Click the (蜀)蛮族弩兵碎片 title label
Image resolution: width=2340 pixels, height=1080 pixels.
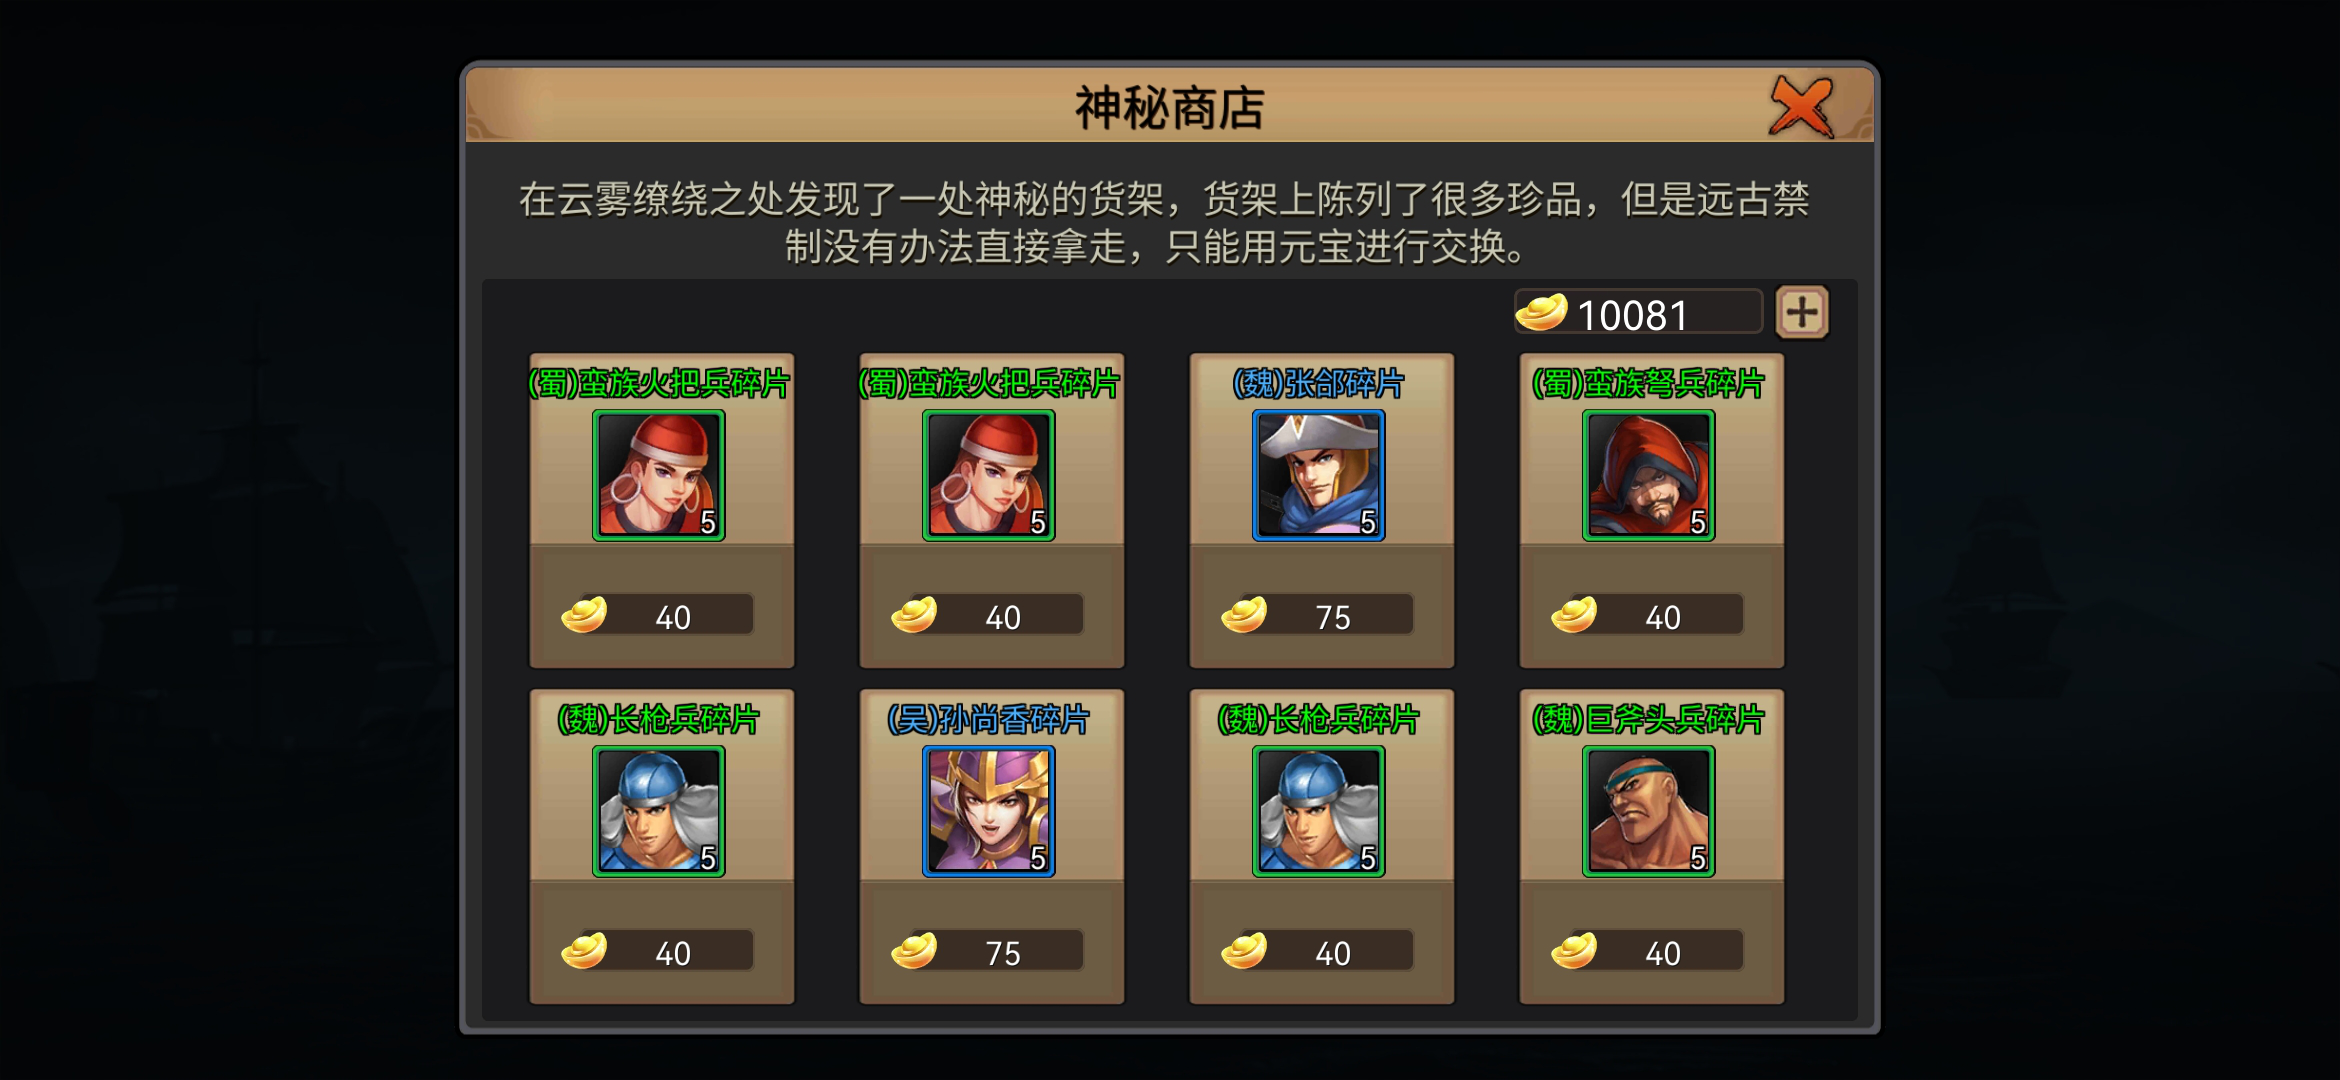[x=1648, y=383]
